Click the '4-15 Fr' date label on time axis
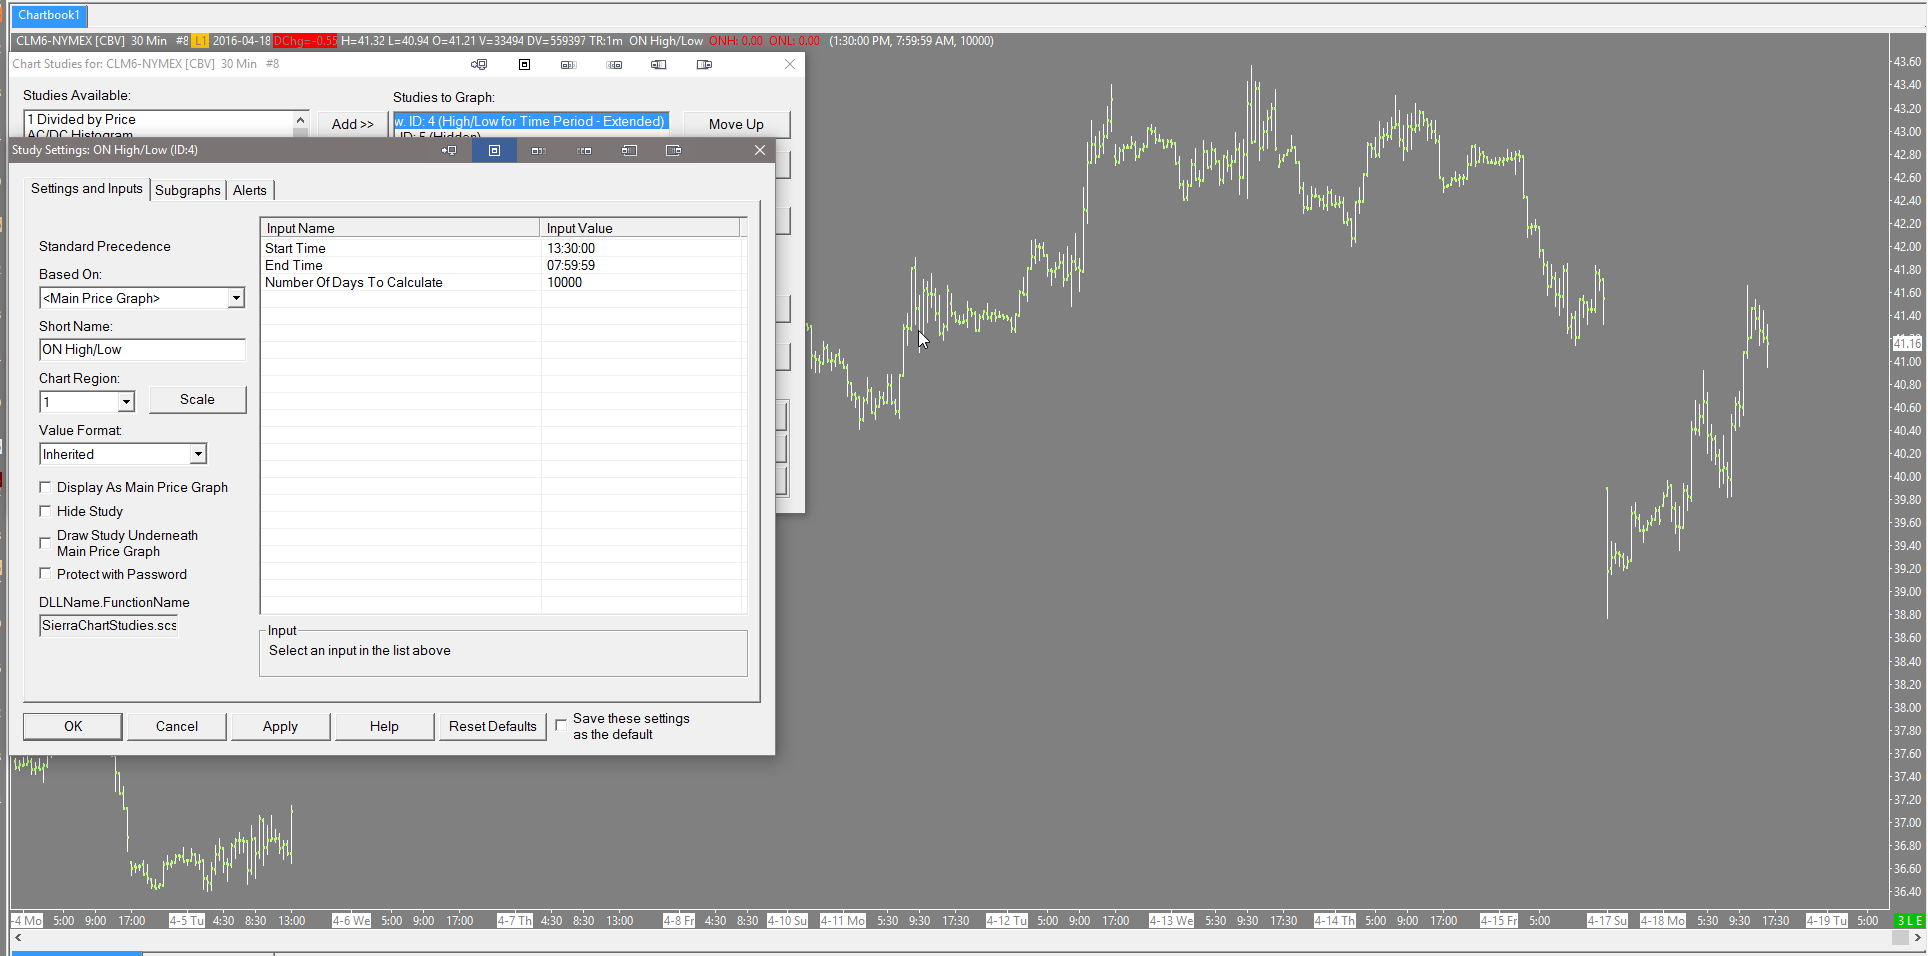 click(x=1499, y=920)
